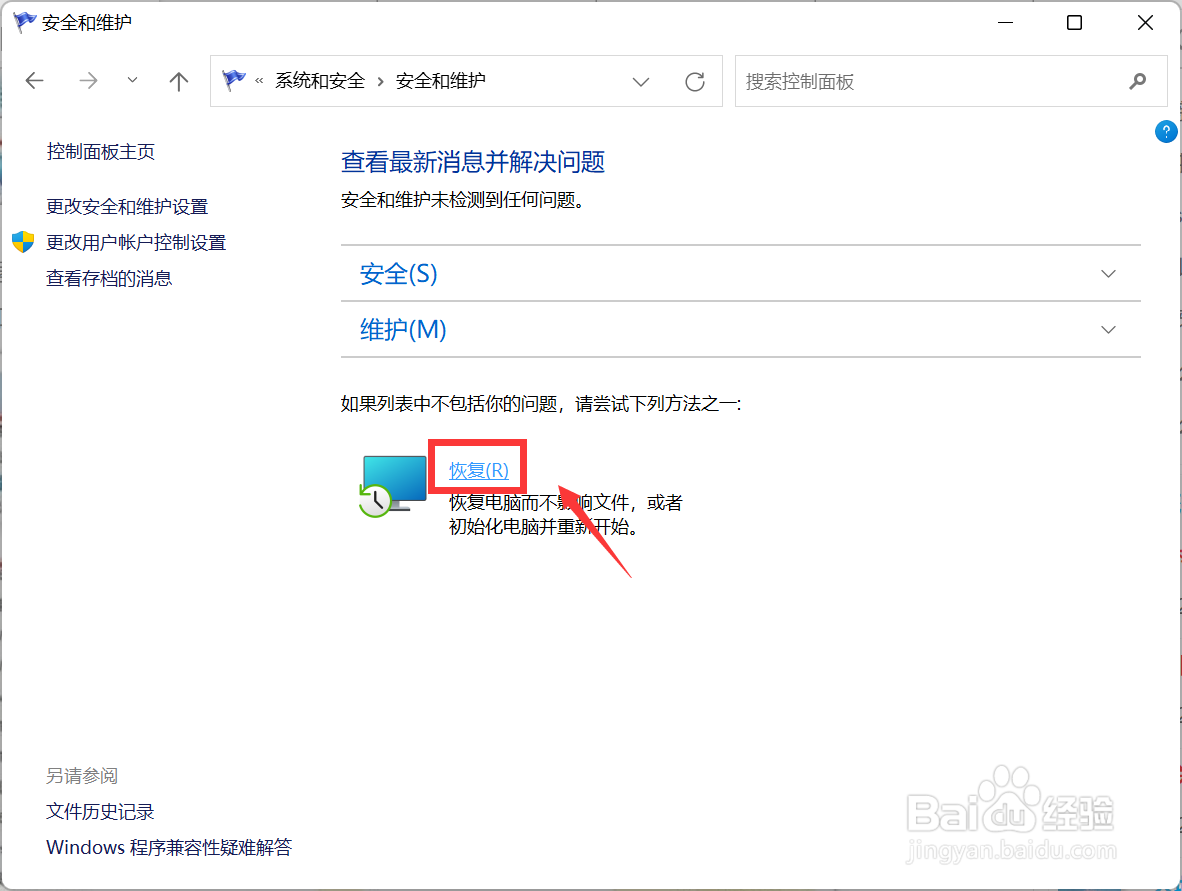Click the UAC shield icon in sidebar
The width and height of the screenshot is (1182, 891).
coord(22,241)
